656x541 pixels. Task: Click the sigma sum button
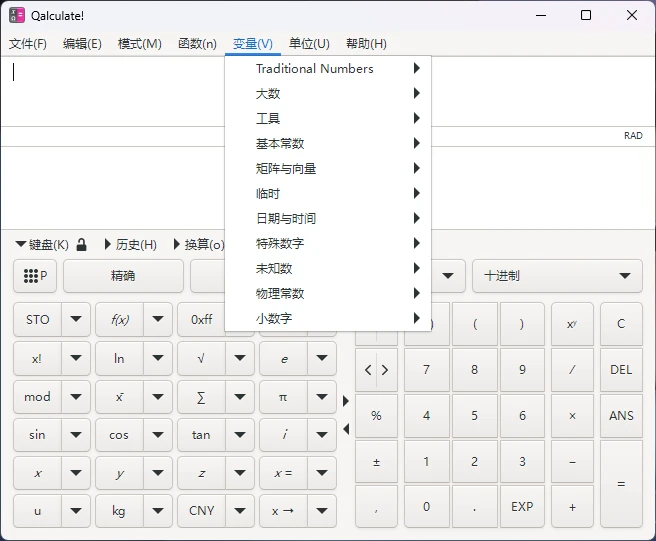click(x=201, y=397)
